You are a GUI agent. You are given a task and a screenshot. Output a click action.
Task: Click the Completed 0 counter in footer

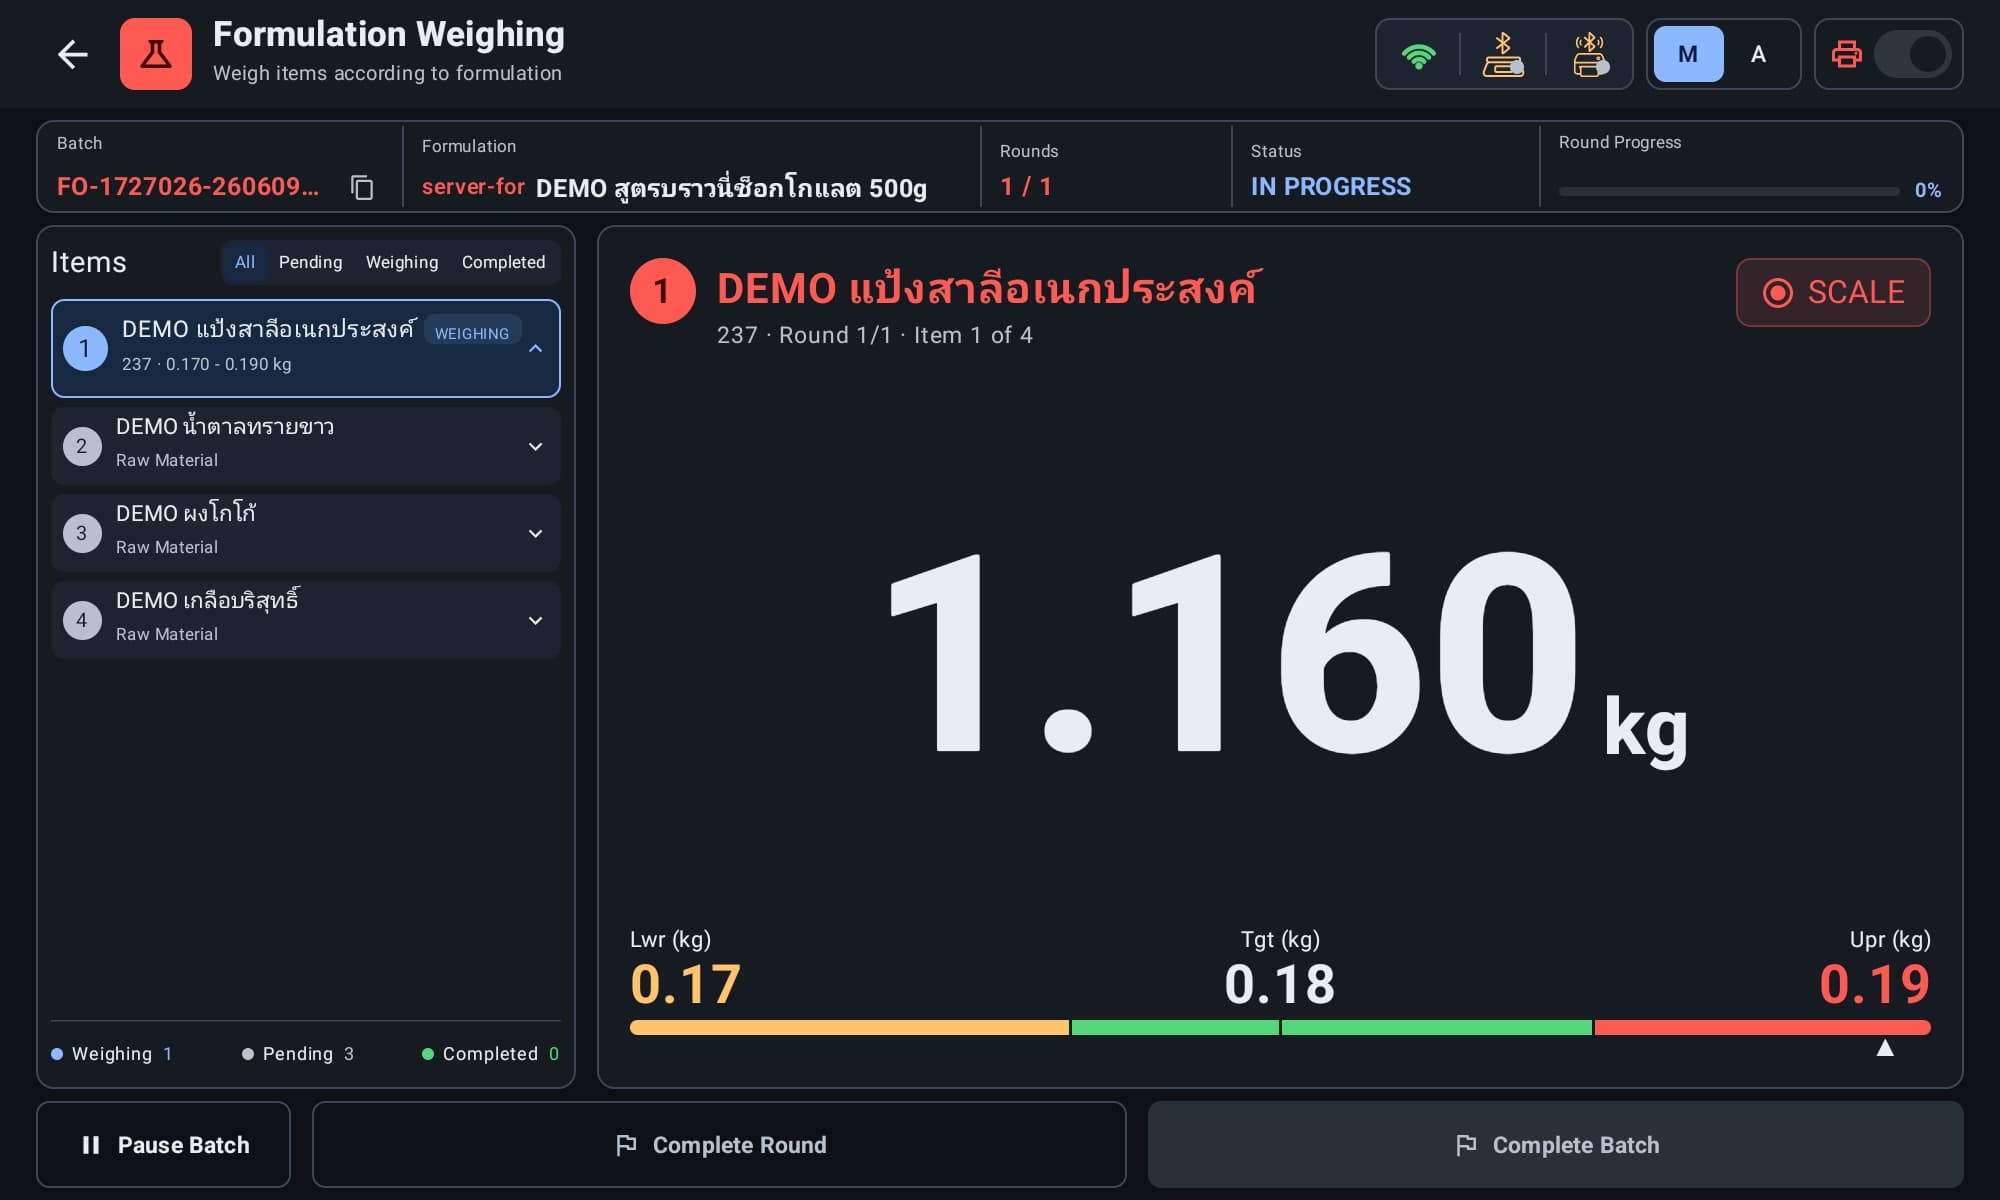(491, 1054)
